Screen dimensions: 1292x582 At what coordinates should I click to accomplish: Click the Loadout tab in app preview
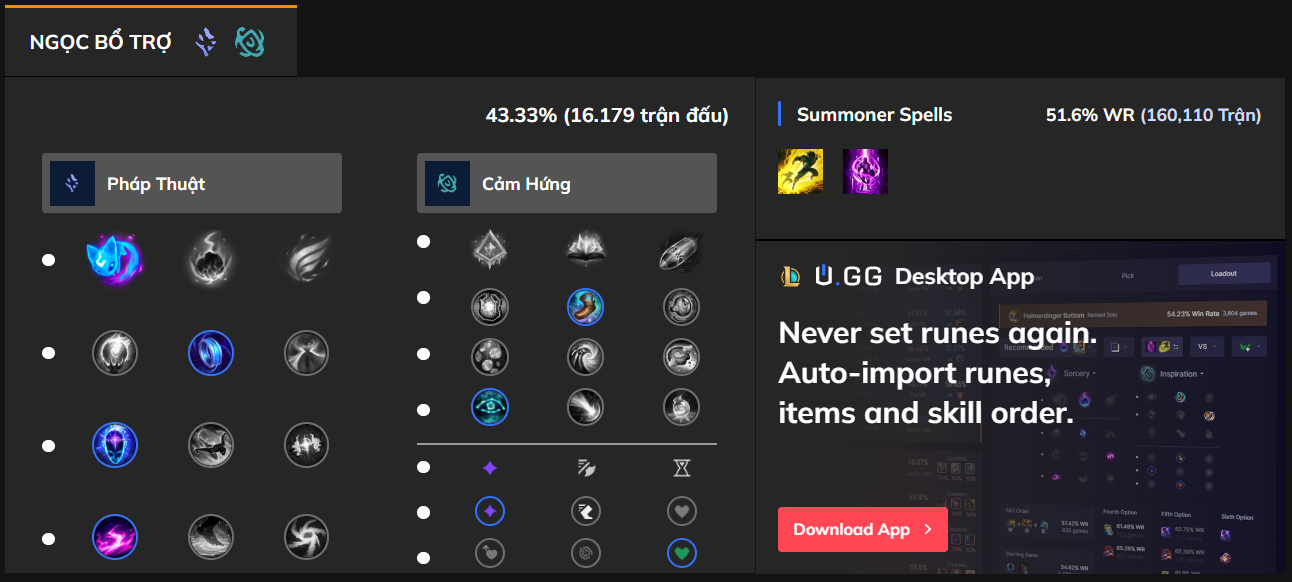coord(1223,273)
